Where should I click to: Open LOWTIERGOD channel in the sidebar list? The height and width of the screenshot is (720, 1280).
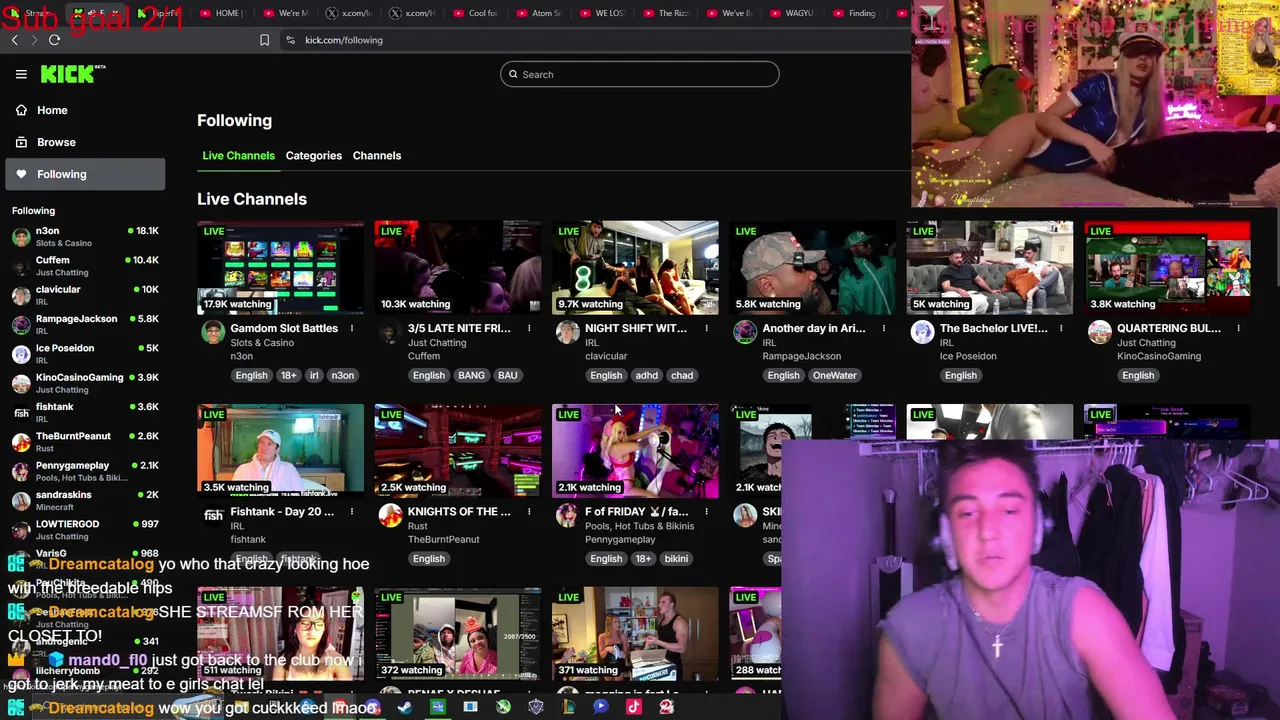pyautogui.click(x=85, y=530)
